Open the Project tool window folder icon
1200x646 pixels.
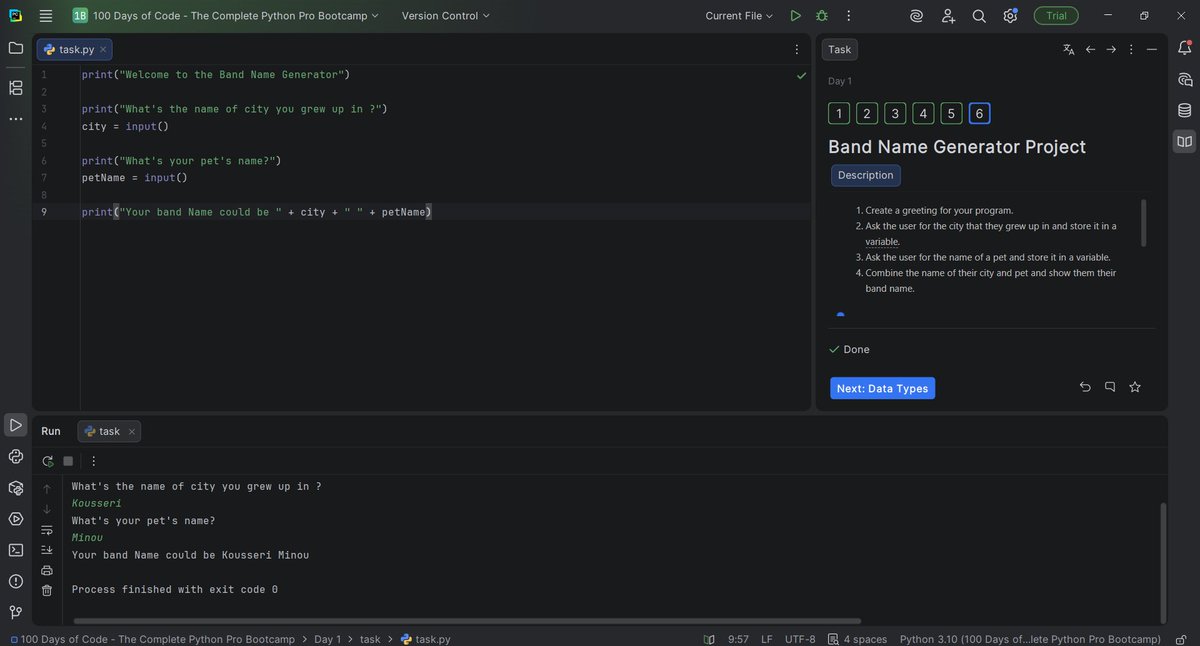tap(16, 48)
